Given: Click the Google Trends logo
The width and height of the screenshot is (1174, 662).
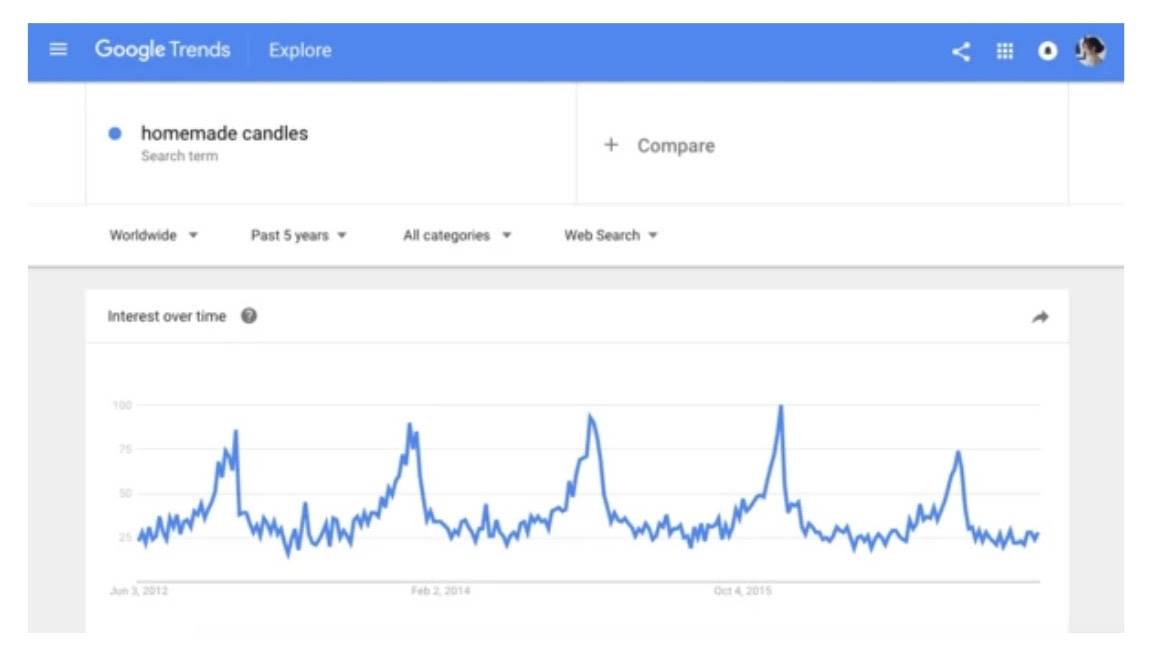Looking at the screenshot, I should click(x=162, y=50).
